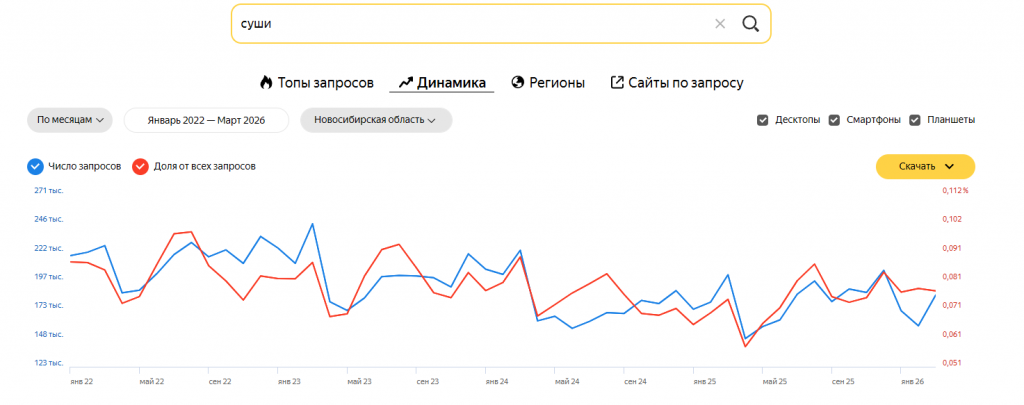Toggle the red Доля от всех запросов checkmark
The height and width of the screenshot is (405, 1024).
click(x=140, y=167)
